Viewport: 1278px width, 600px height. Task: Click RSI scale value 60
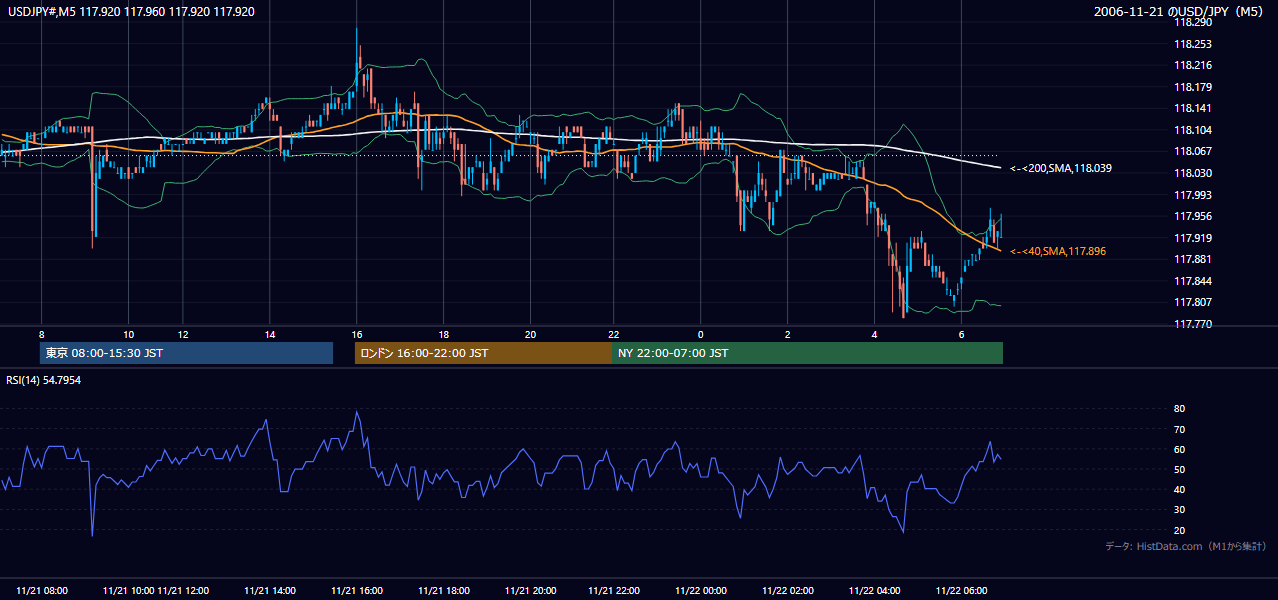1179,449
